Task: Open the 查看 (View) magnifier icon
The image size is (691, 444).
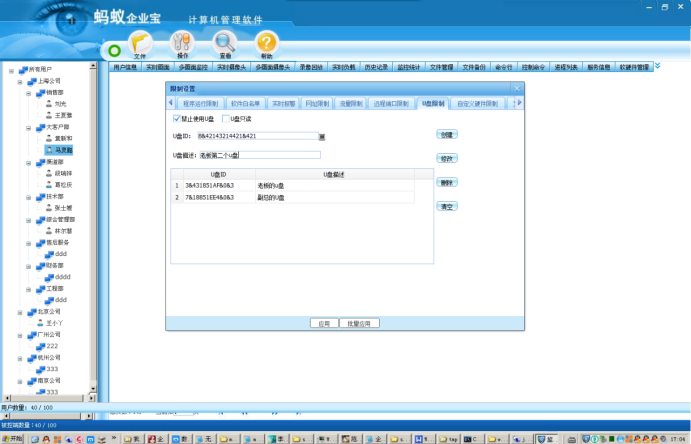Action: point(225,44)
